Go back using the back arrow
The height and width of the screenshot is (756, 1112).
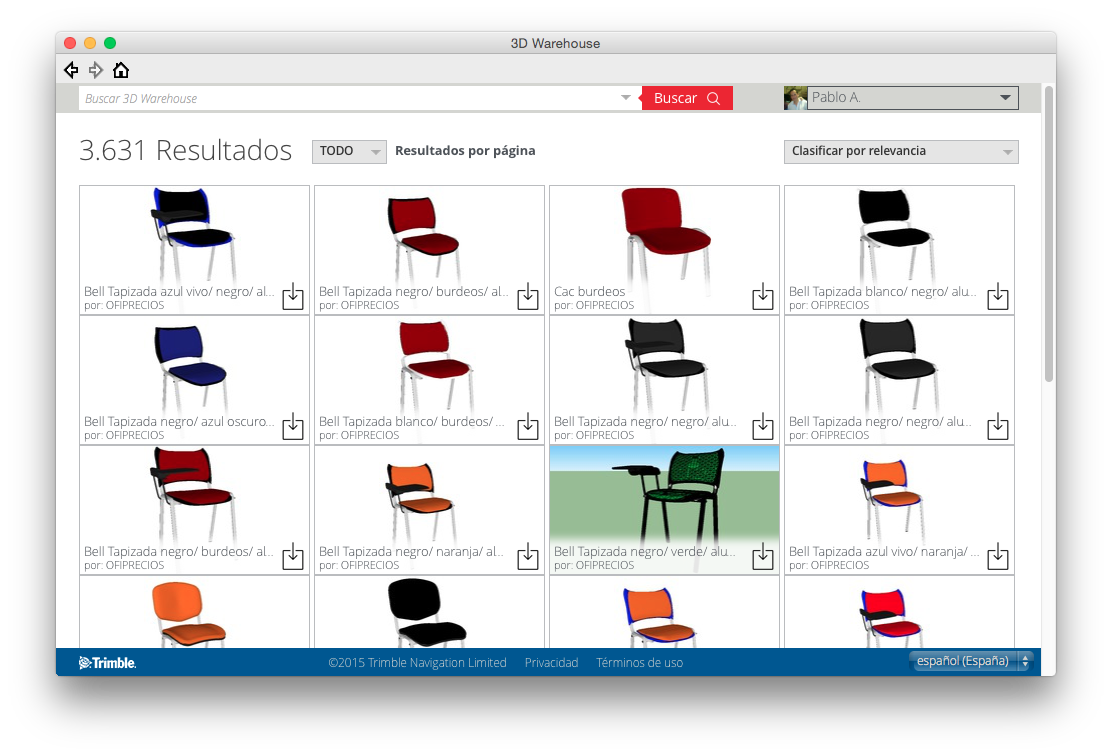pos(71,70)
